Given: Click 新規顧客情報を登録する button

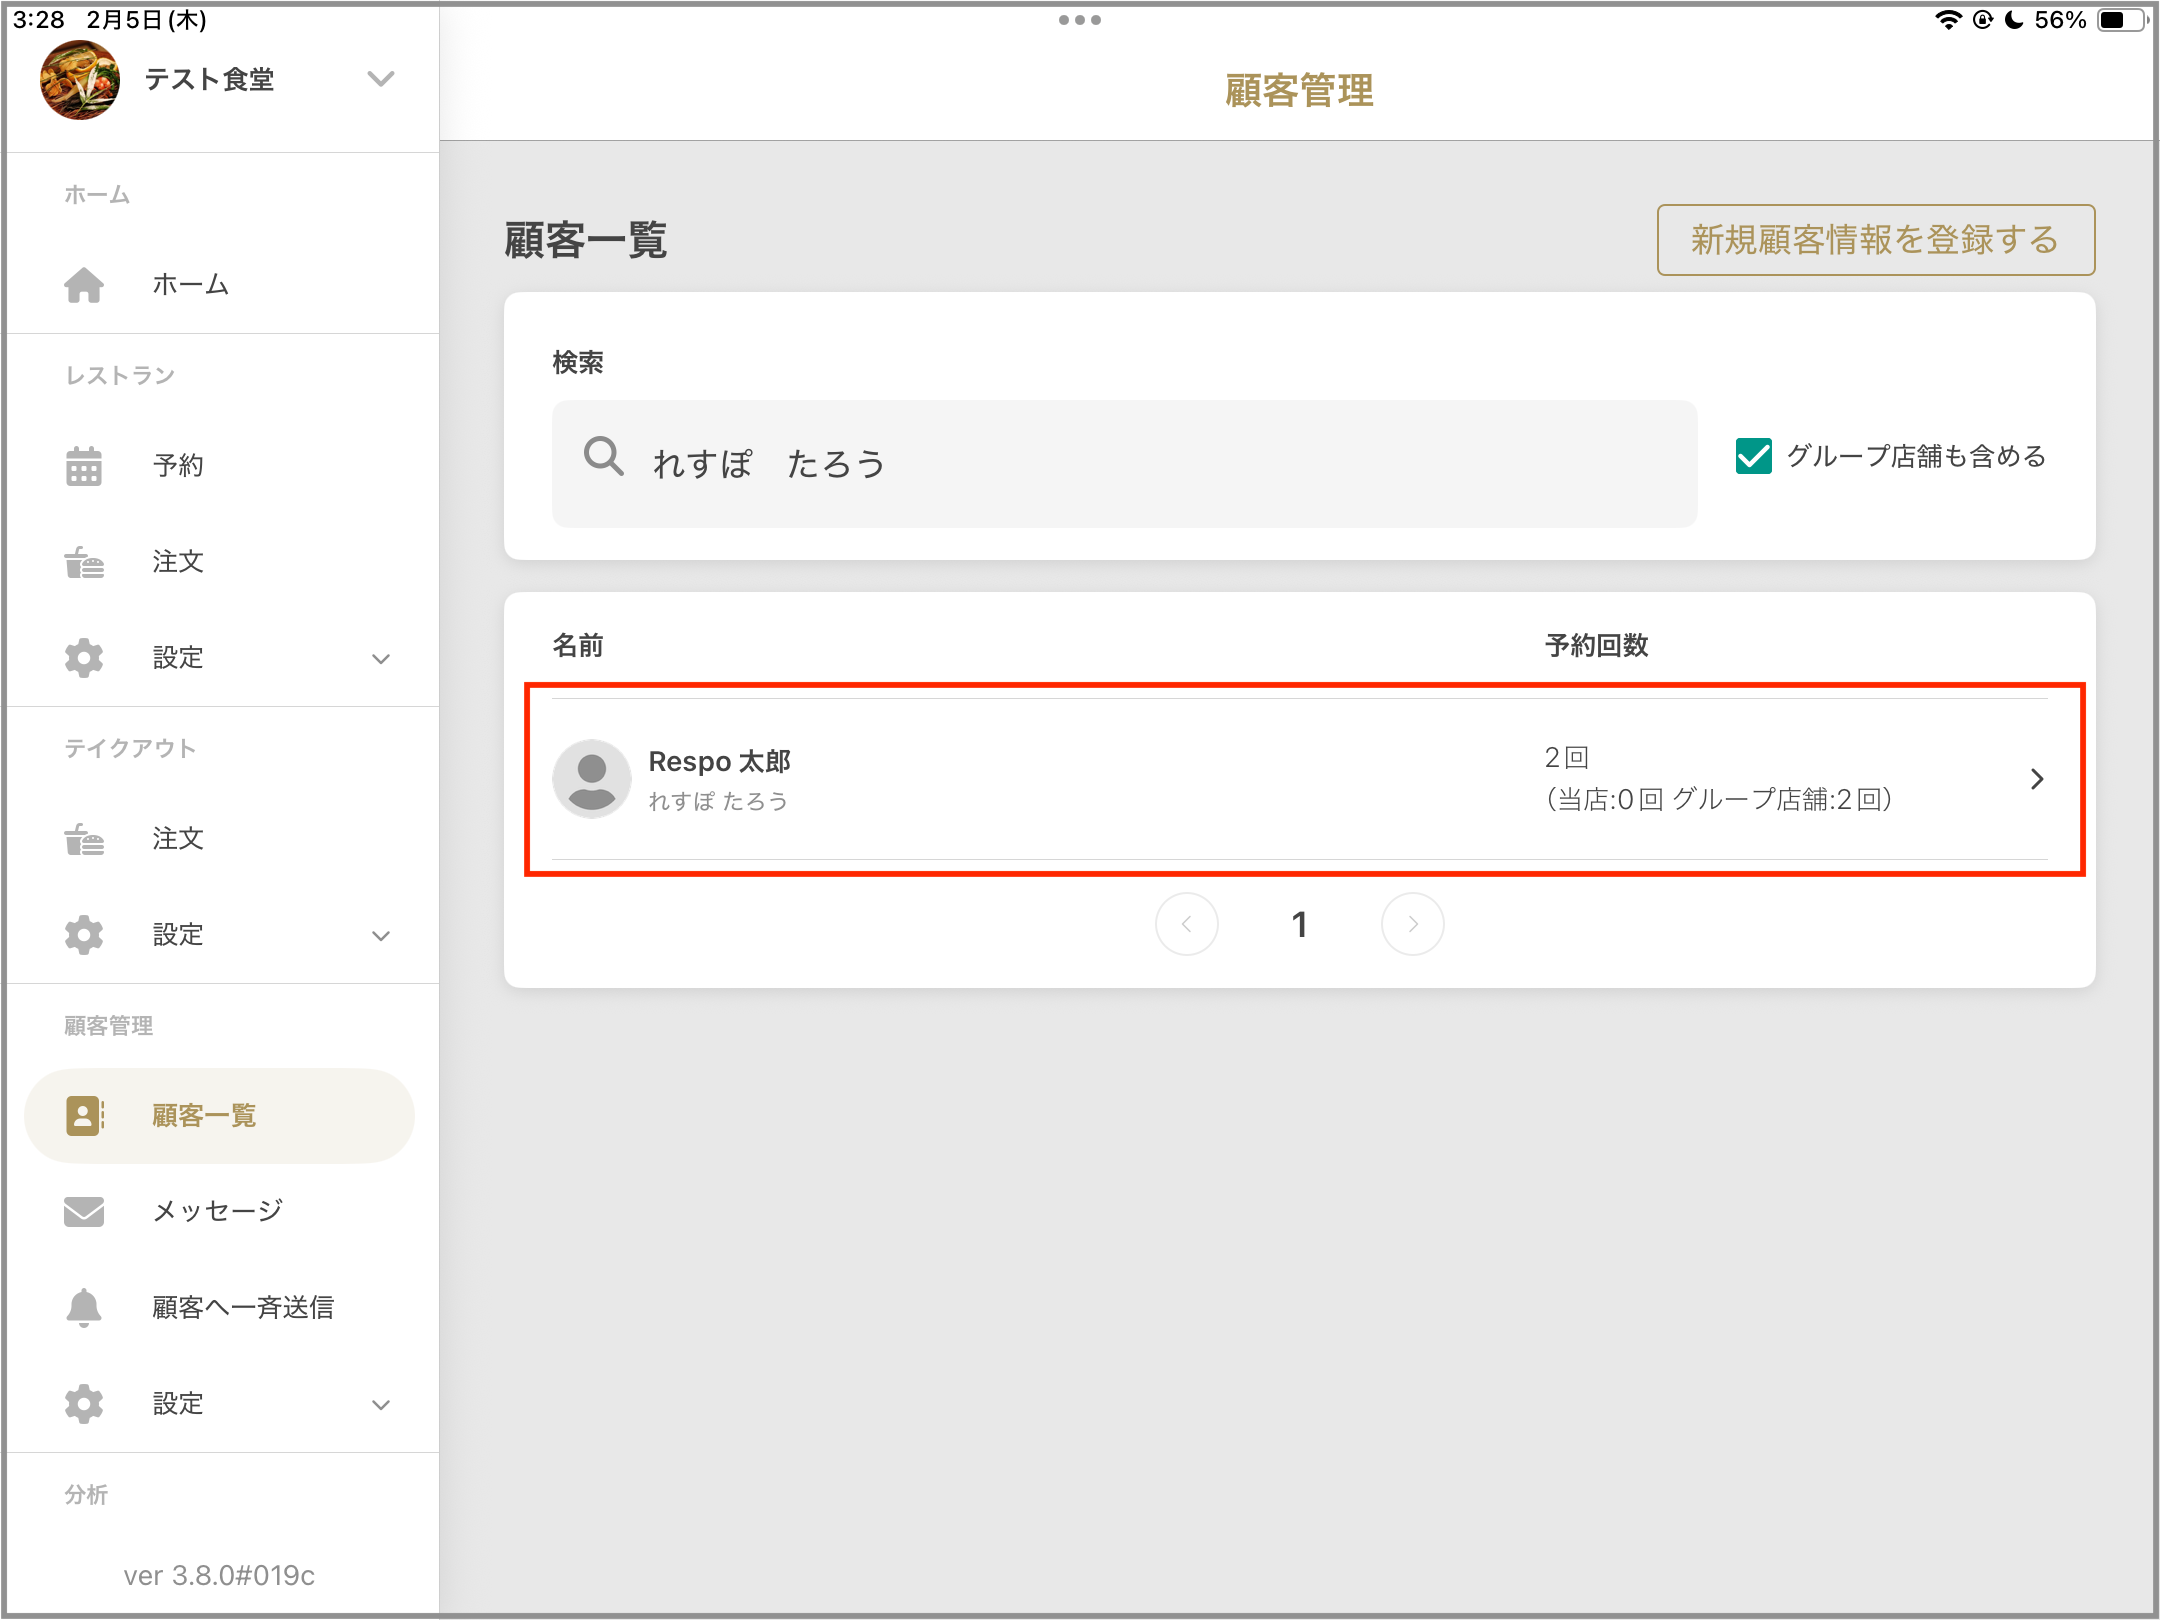Looking at the screenshot, I should point(1875,240).
